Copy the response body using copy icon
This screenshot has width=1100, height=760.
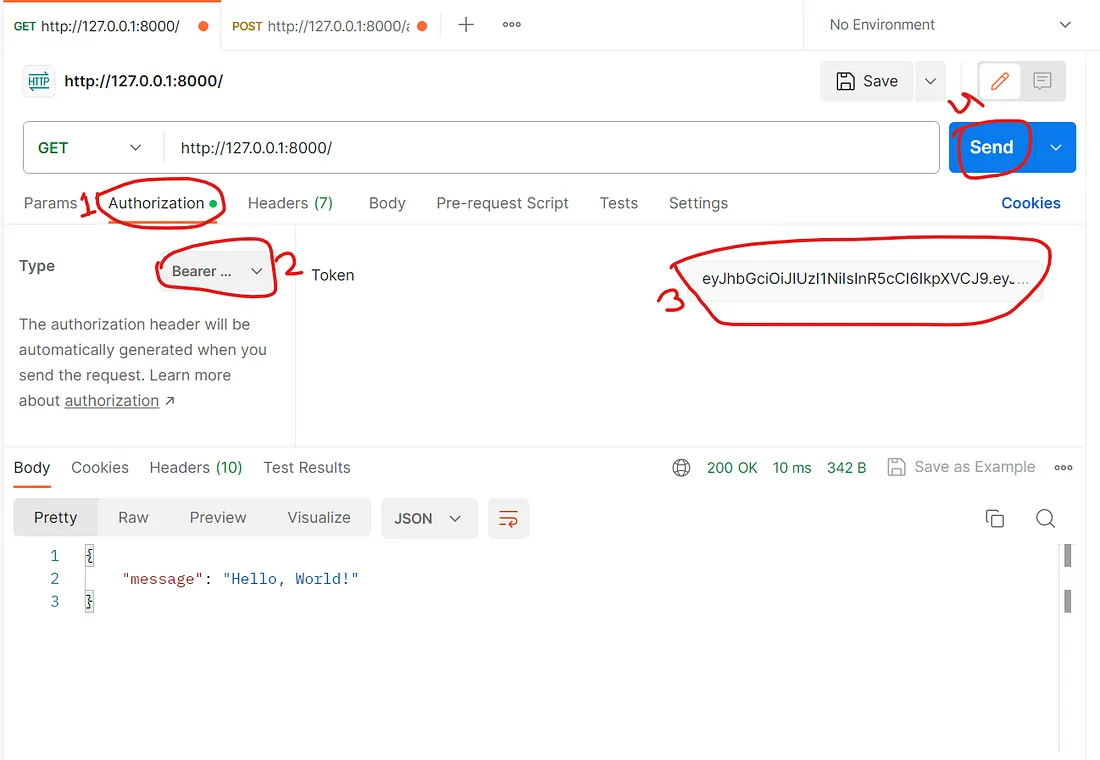click(x=995, y=518)
